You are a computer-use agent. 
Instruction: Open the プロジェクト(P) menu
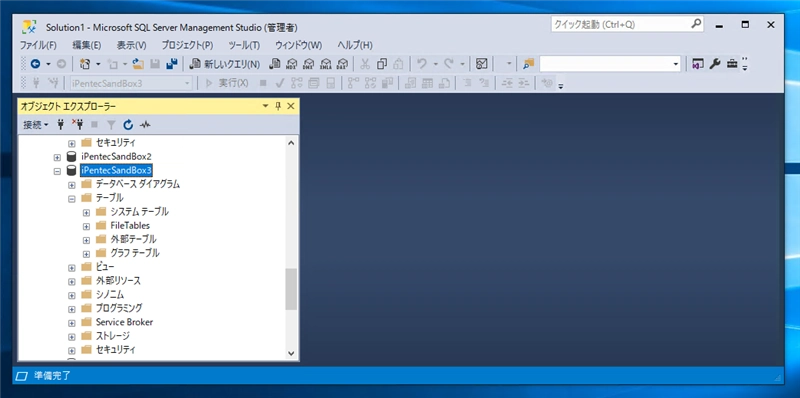[187, 45]
